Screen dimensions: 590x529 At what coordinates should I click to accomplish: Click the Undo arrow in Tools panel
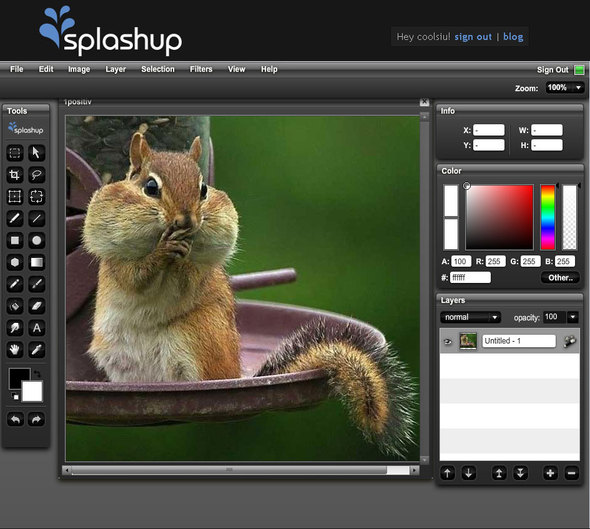pos(15,419)
